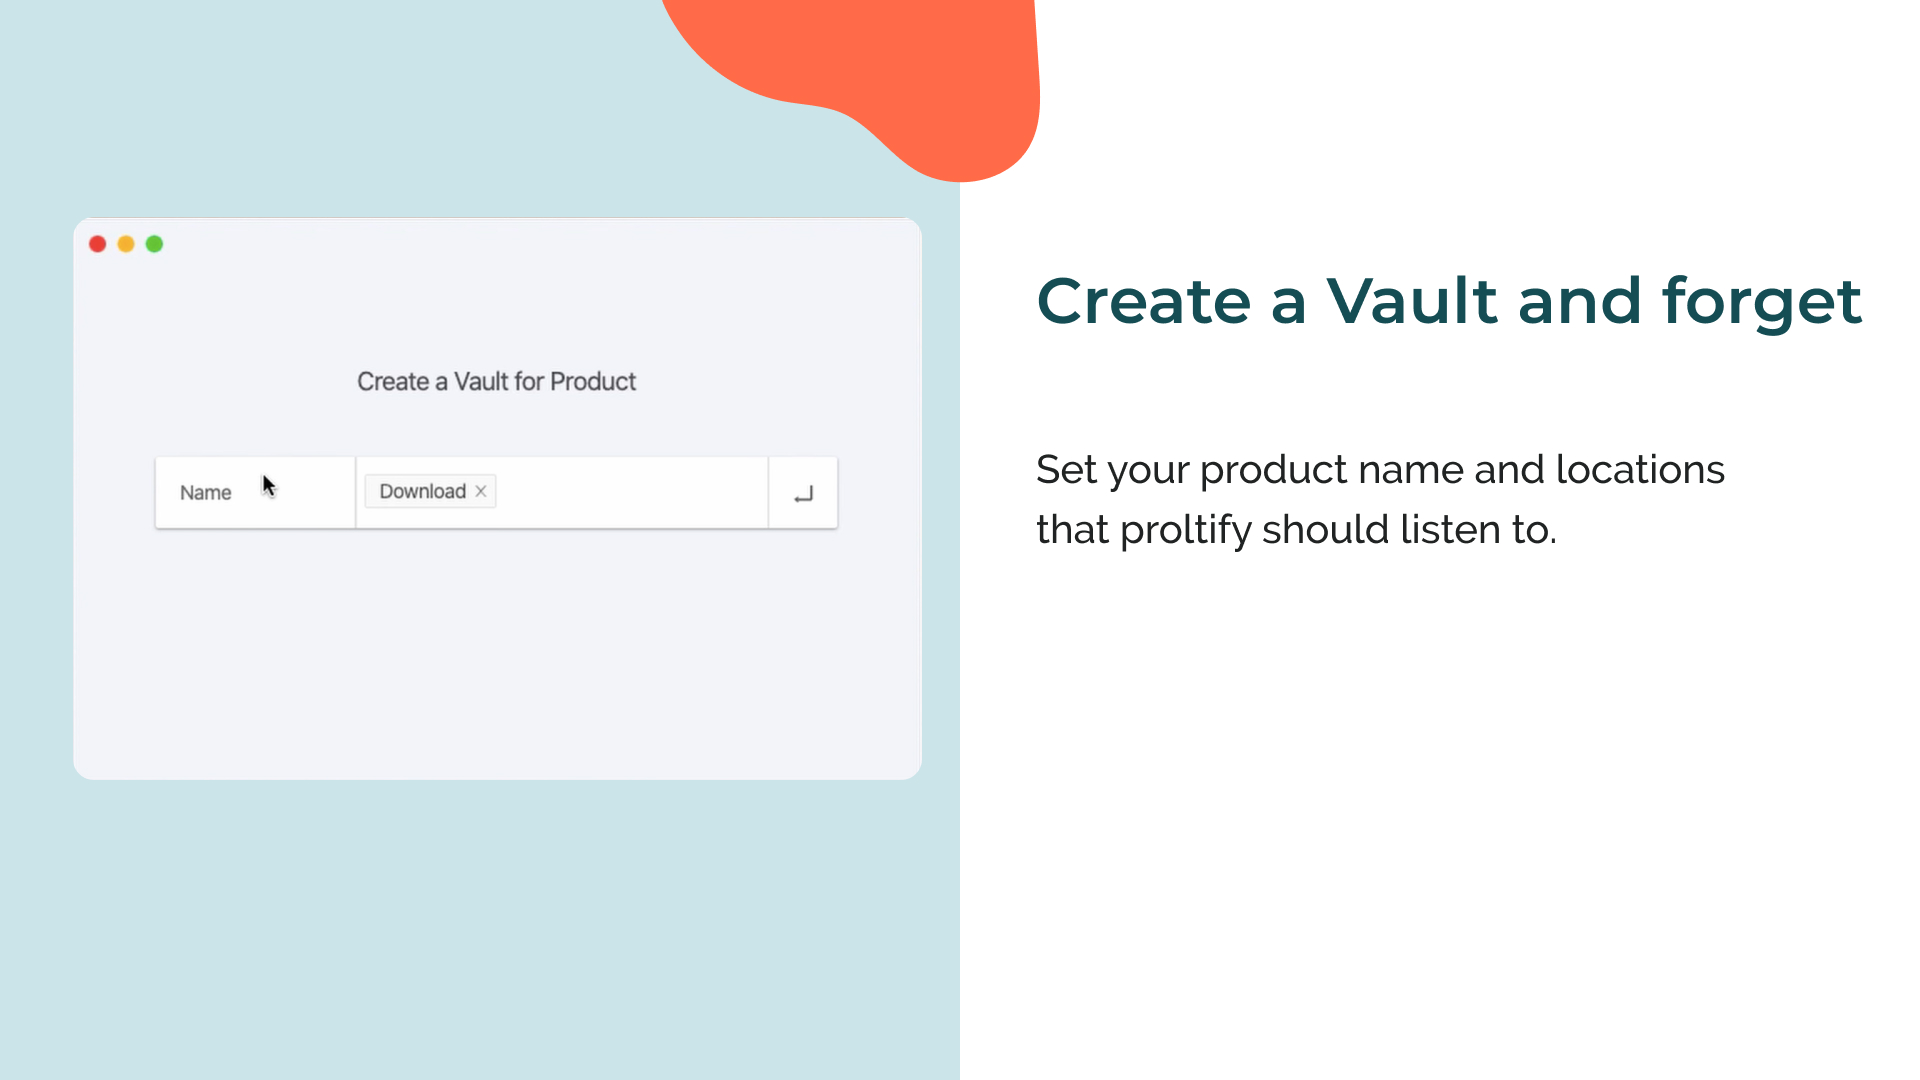
Task: Click the window title bar beside the traffic lights
Action: [540, 244]
